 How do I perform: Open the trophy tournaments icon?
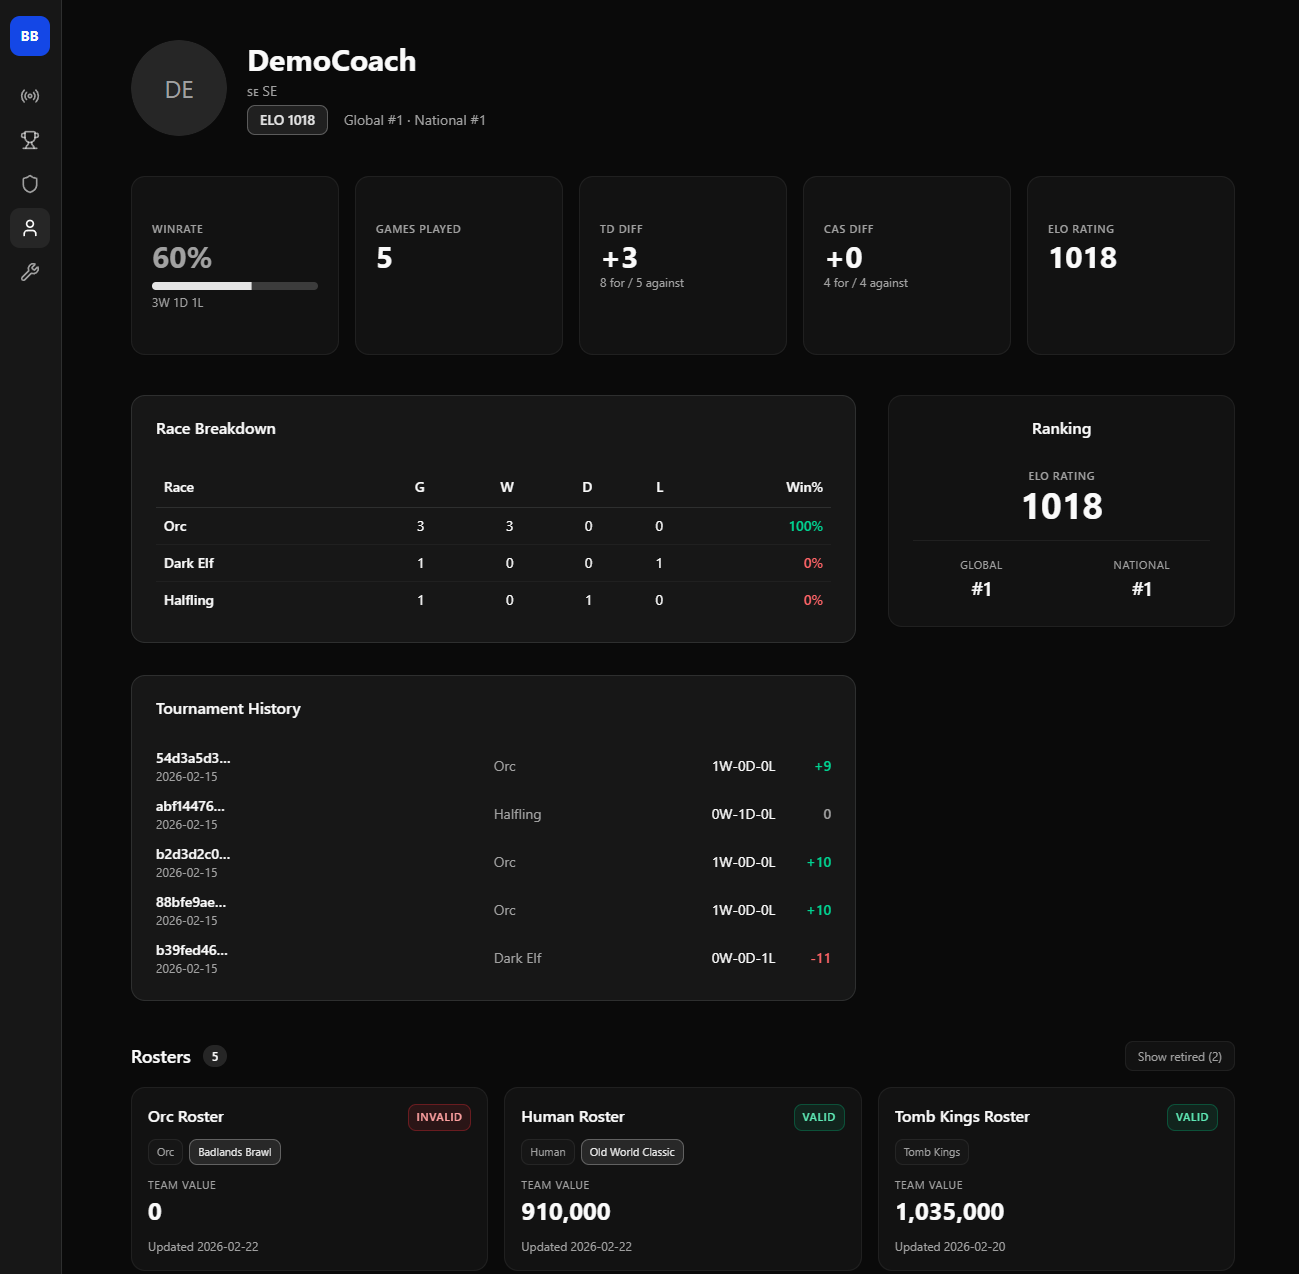(30, 140)
